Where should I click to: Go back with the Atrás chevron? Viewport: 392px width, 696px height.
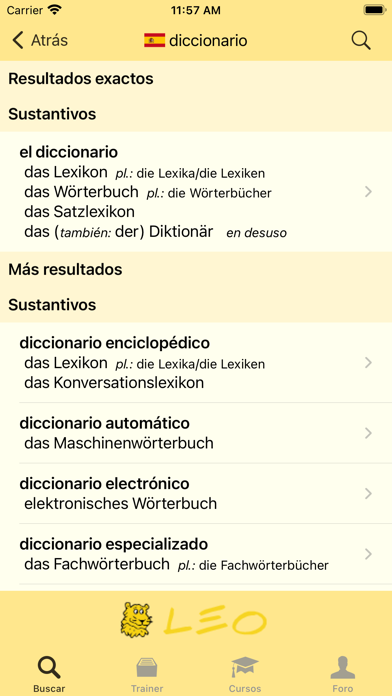coord(18,40)
